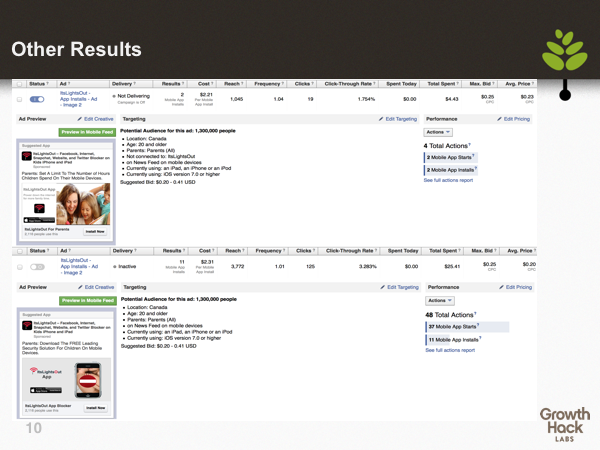Select '2 Mobile App Starts' action bar
The height and width of the screenshot is (450, 600).
[450, 158]
